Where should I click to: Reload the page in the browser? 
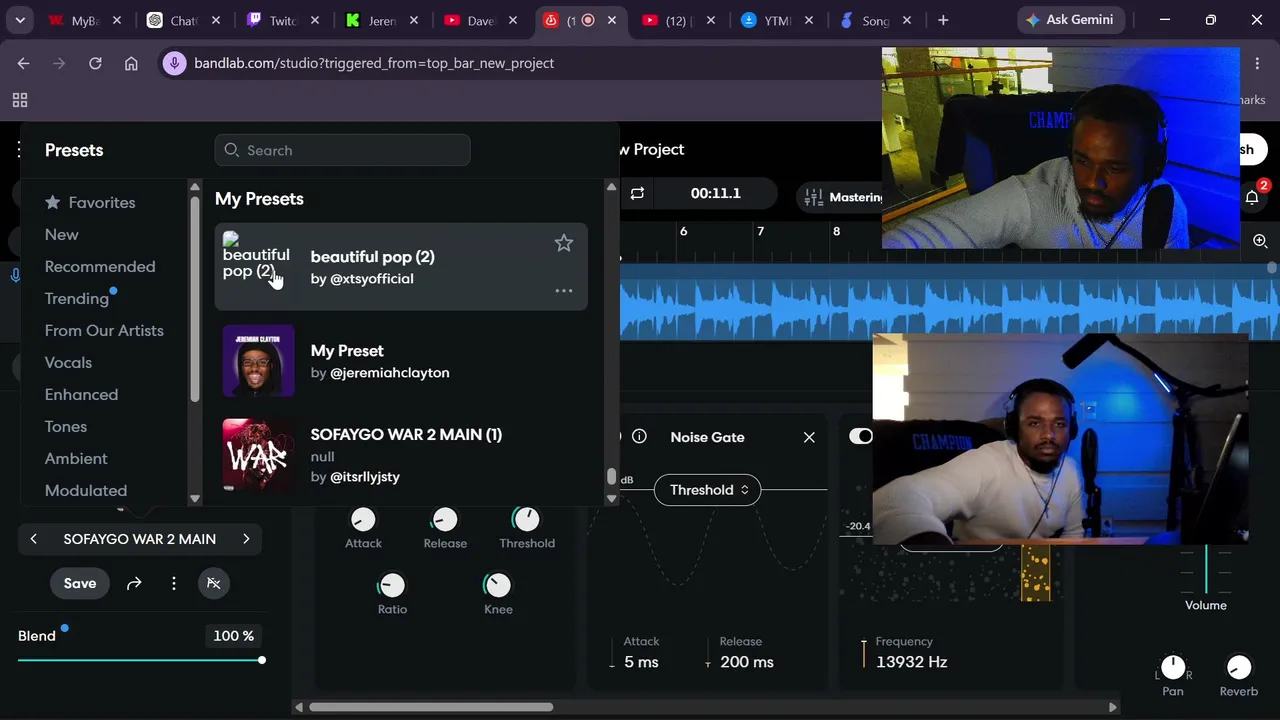(95, 63)
